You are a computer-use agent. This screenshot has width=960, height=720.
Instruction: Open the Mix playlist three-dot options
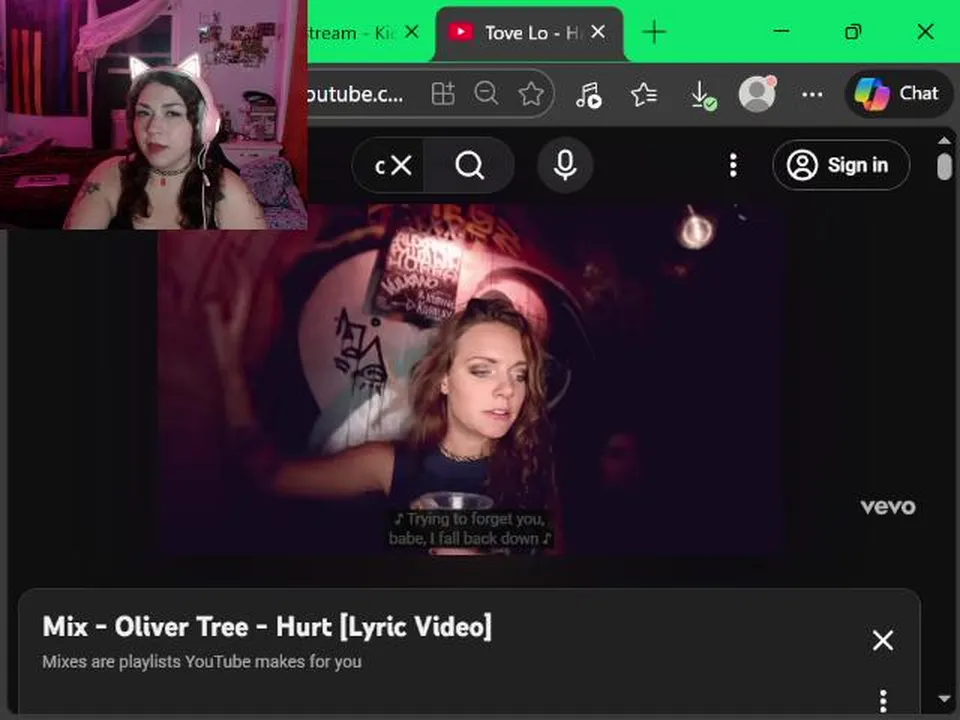tap(883, 701)
